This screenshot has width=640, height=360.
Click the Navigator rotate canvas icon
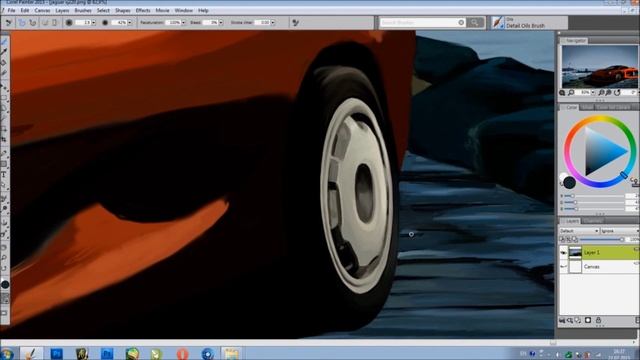(617, 93)
